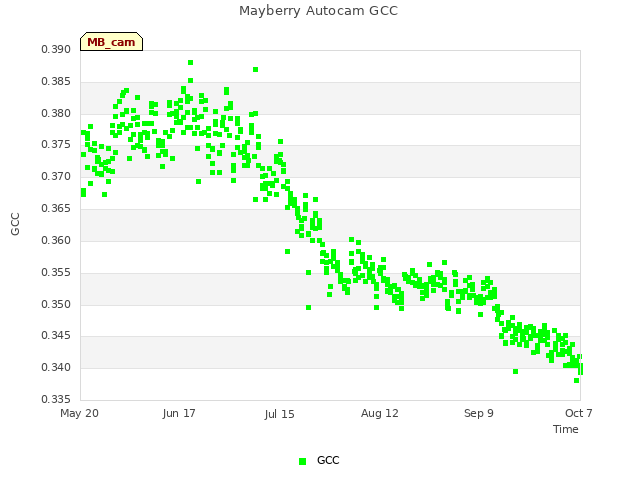The height and width of the screenshot is (480, 640).
Task: Click the 0.365 y-axis value
Action: coord(56,208)
